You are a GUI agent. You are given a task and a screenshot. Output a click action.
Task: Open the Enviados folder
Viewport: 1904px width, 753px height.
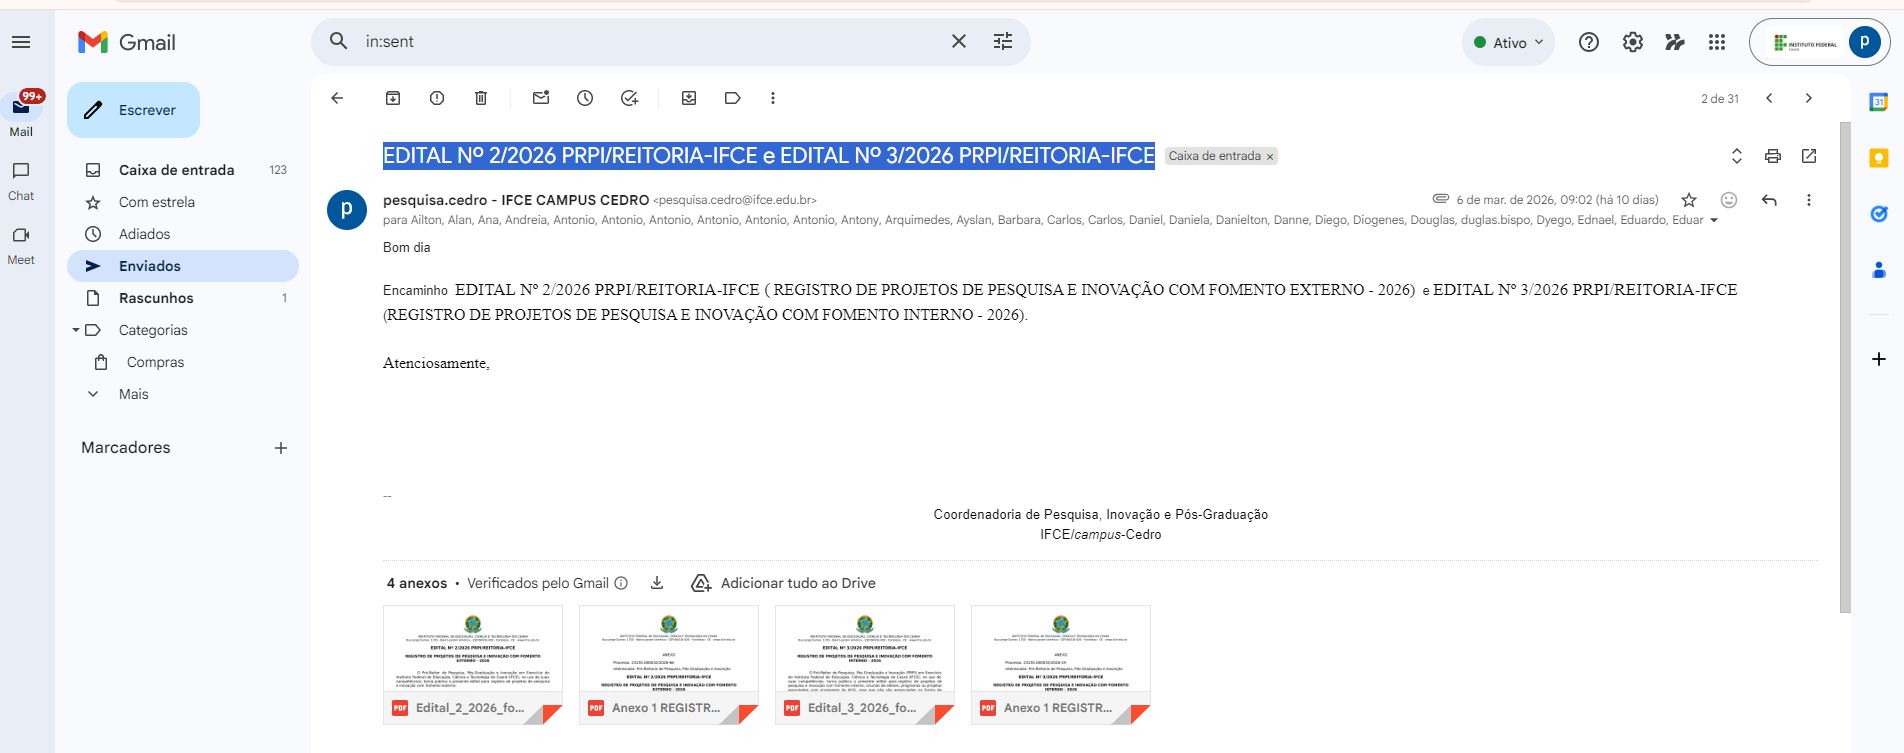click(x=150, y=266)
